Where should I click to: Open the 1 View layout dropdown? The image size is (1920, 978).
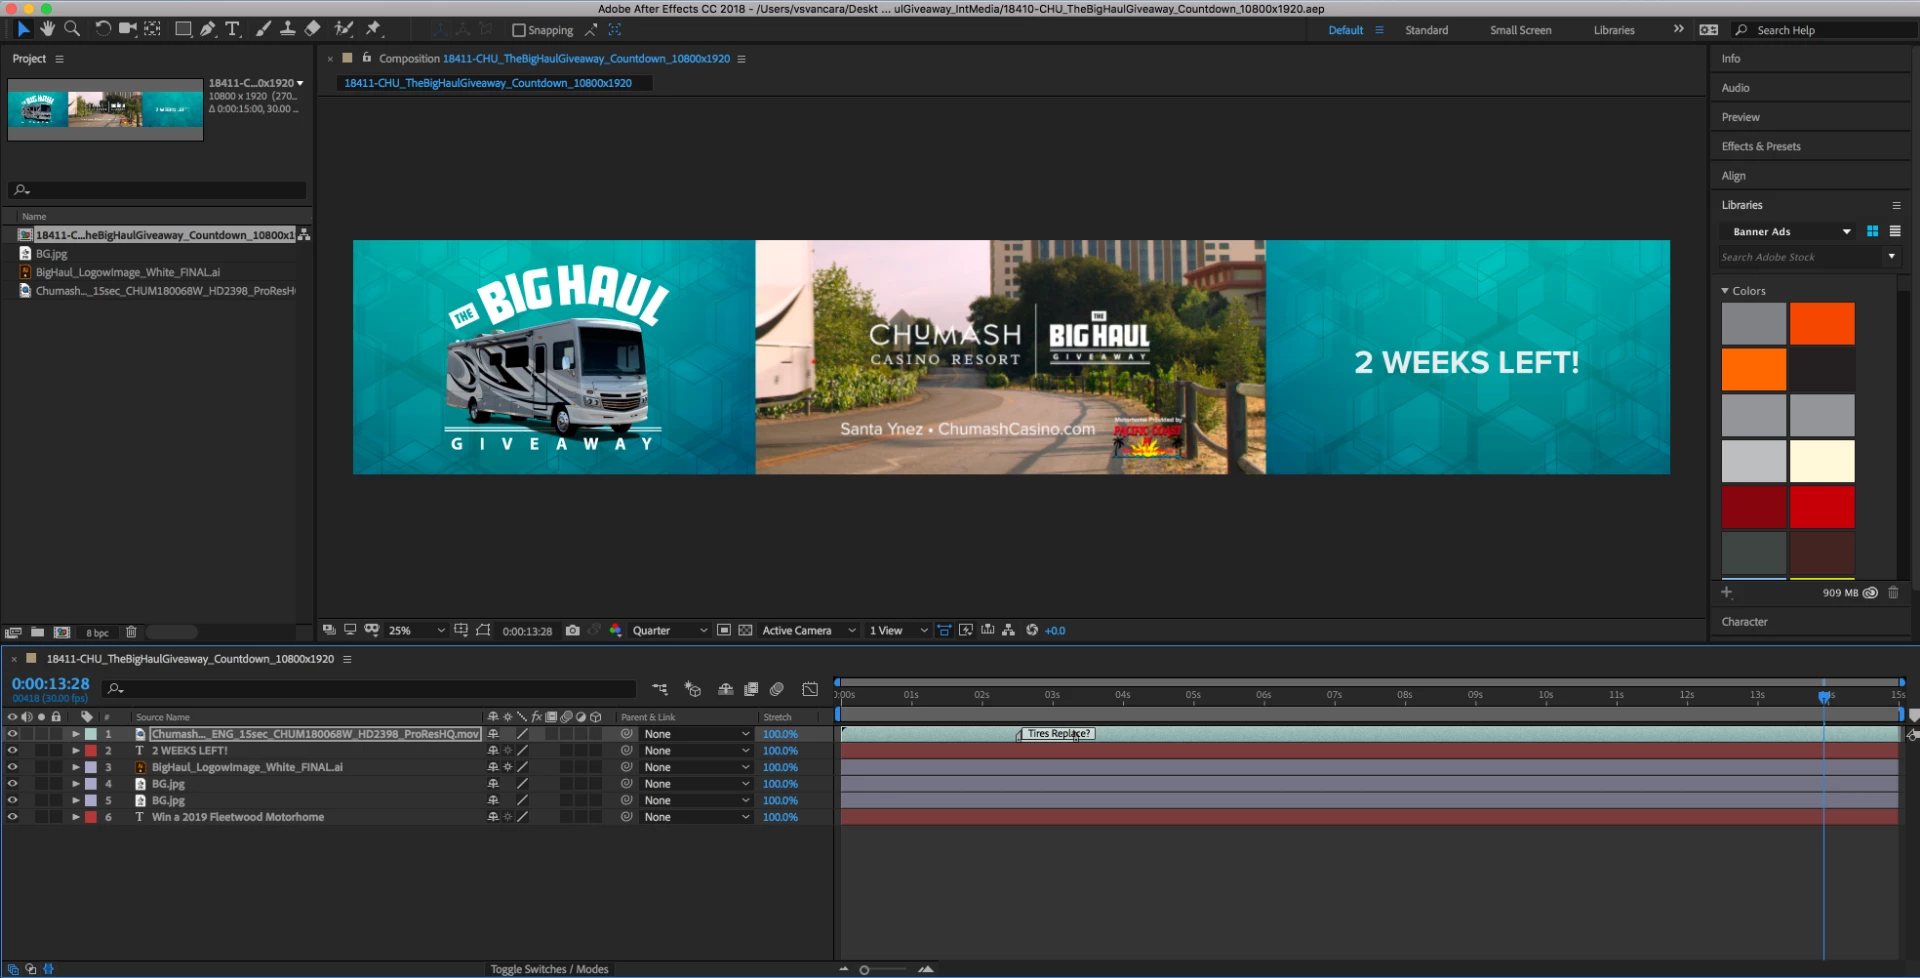click(898, 630)
